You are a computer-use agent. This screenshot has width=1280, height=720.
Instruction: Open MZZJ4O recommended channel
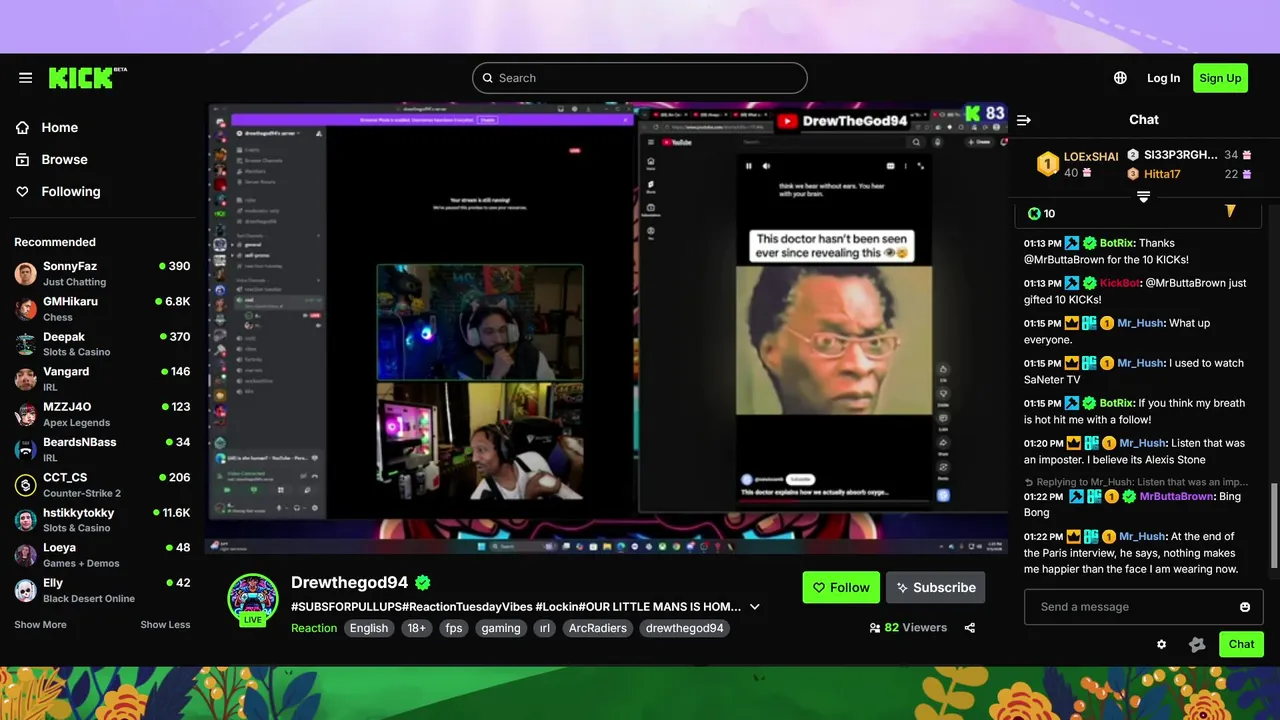coord(102,414)
